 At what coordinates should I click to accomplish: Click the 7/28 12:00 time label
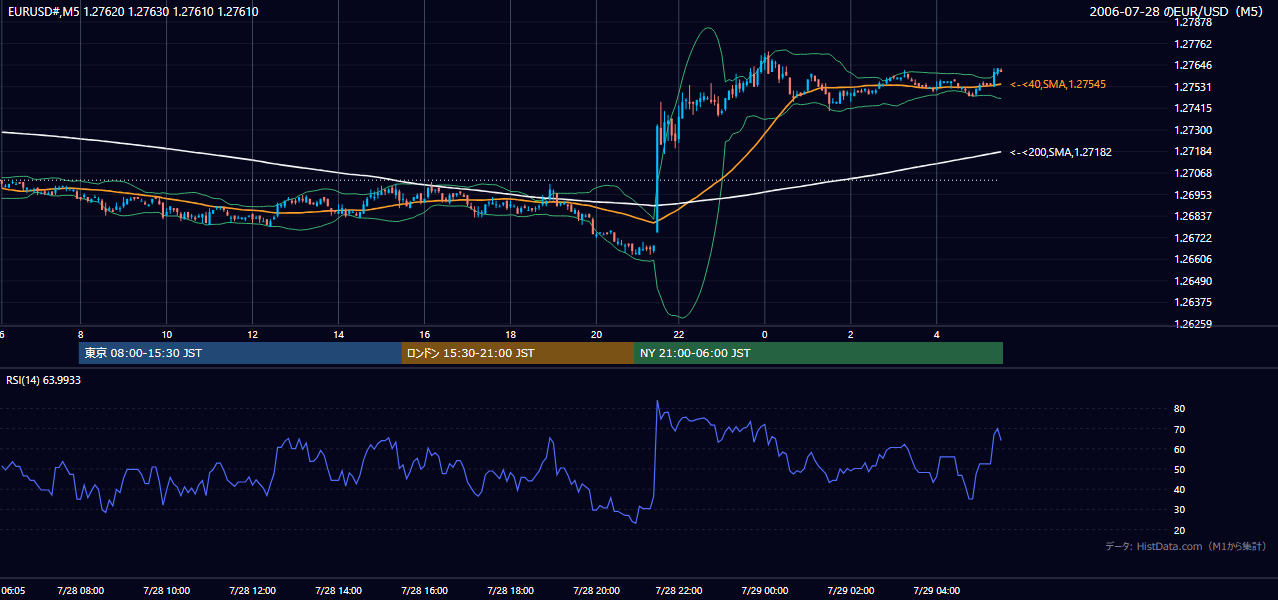click(252, 591)
